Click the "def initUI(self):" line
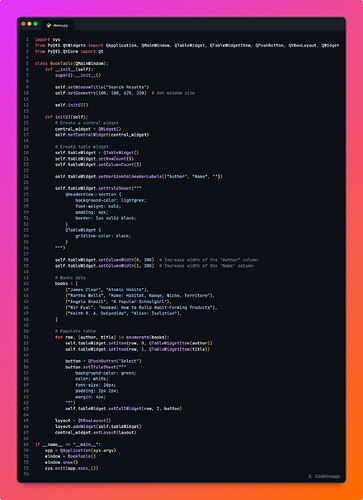363x500 pixels. [67, 117]
